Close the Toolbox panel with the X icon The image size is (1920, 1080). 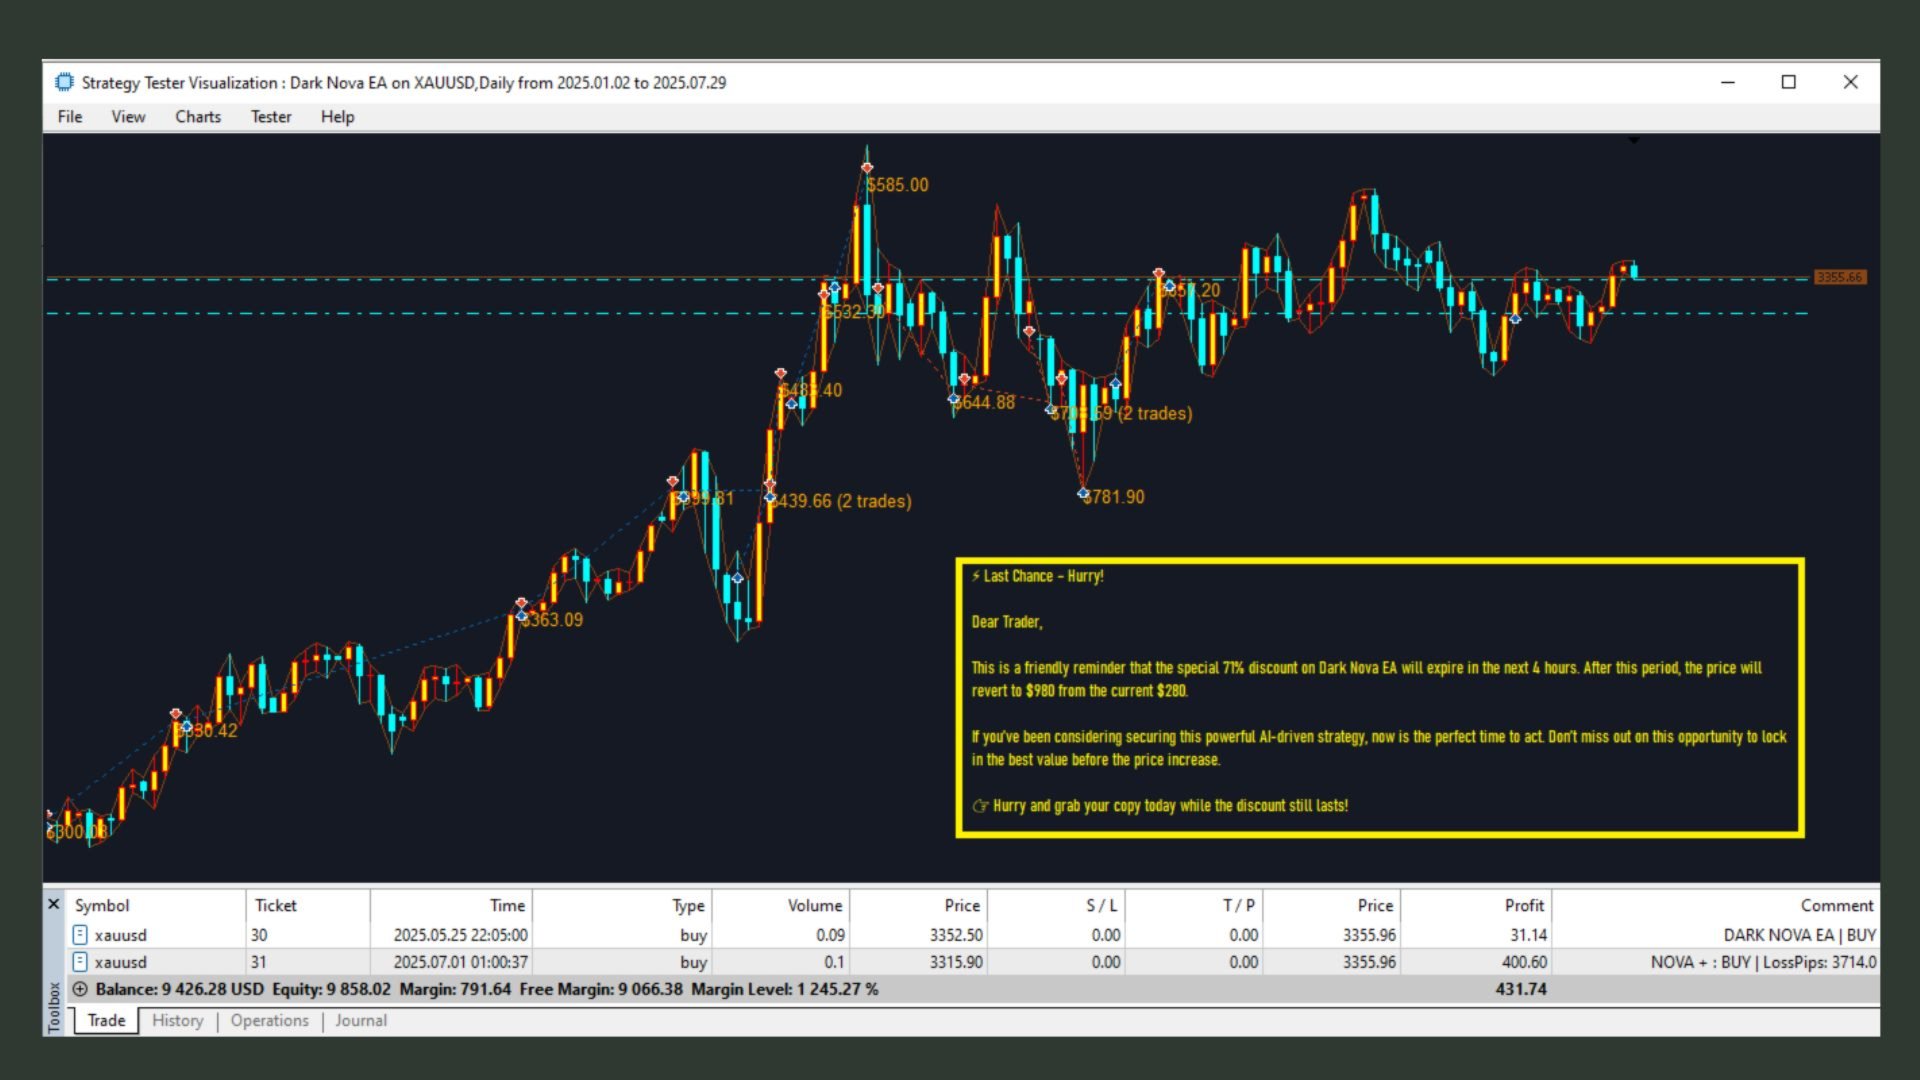tap(54, 904)
